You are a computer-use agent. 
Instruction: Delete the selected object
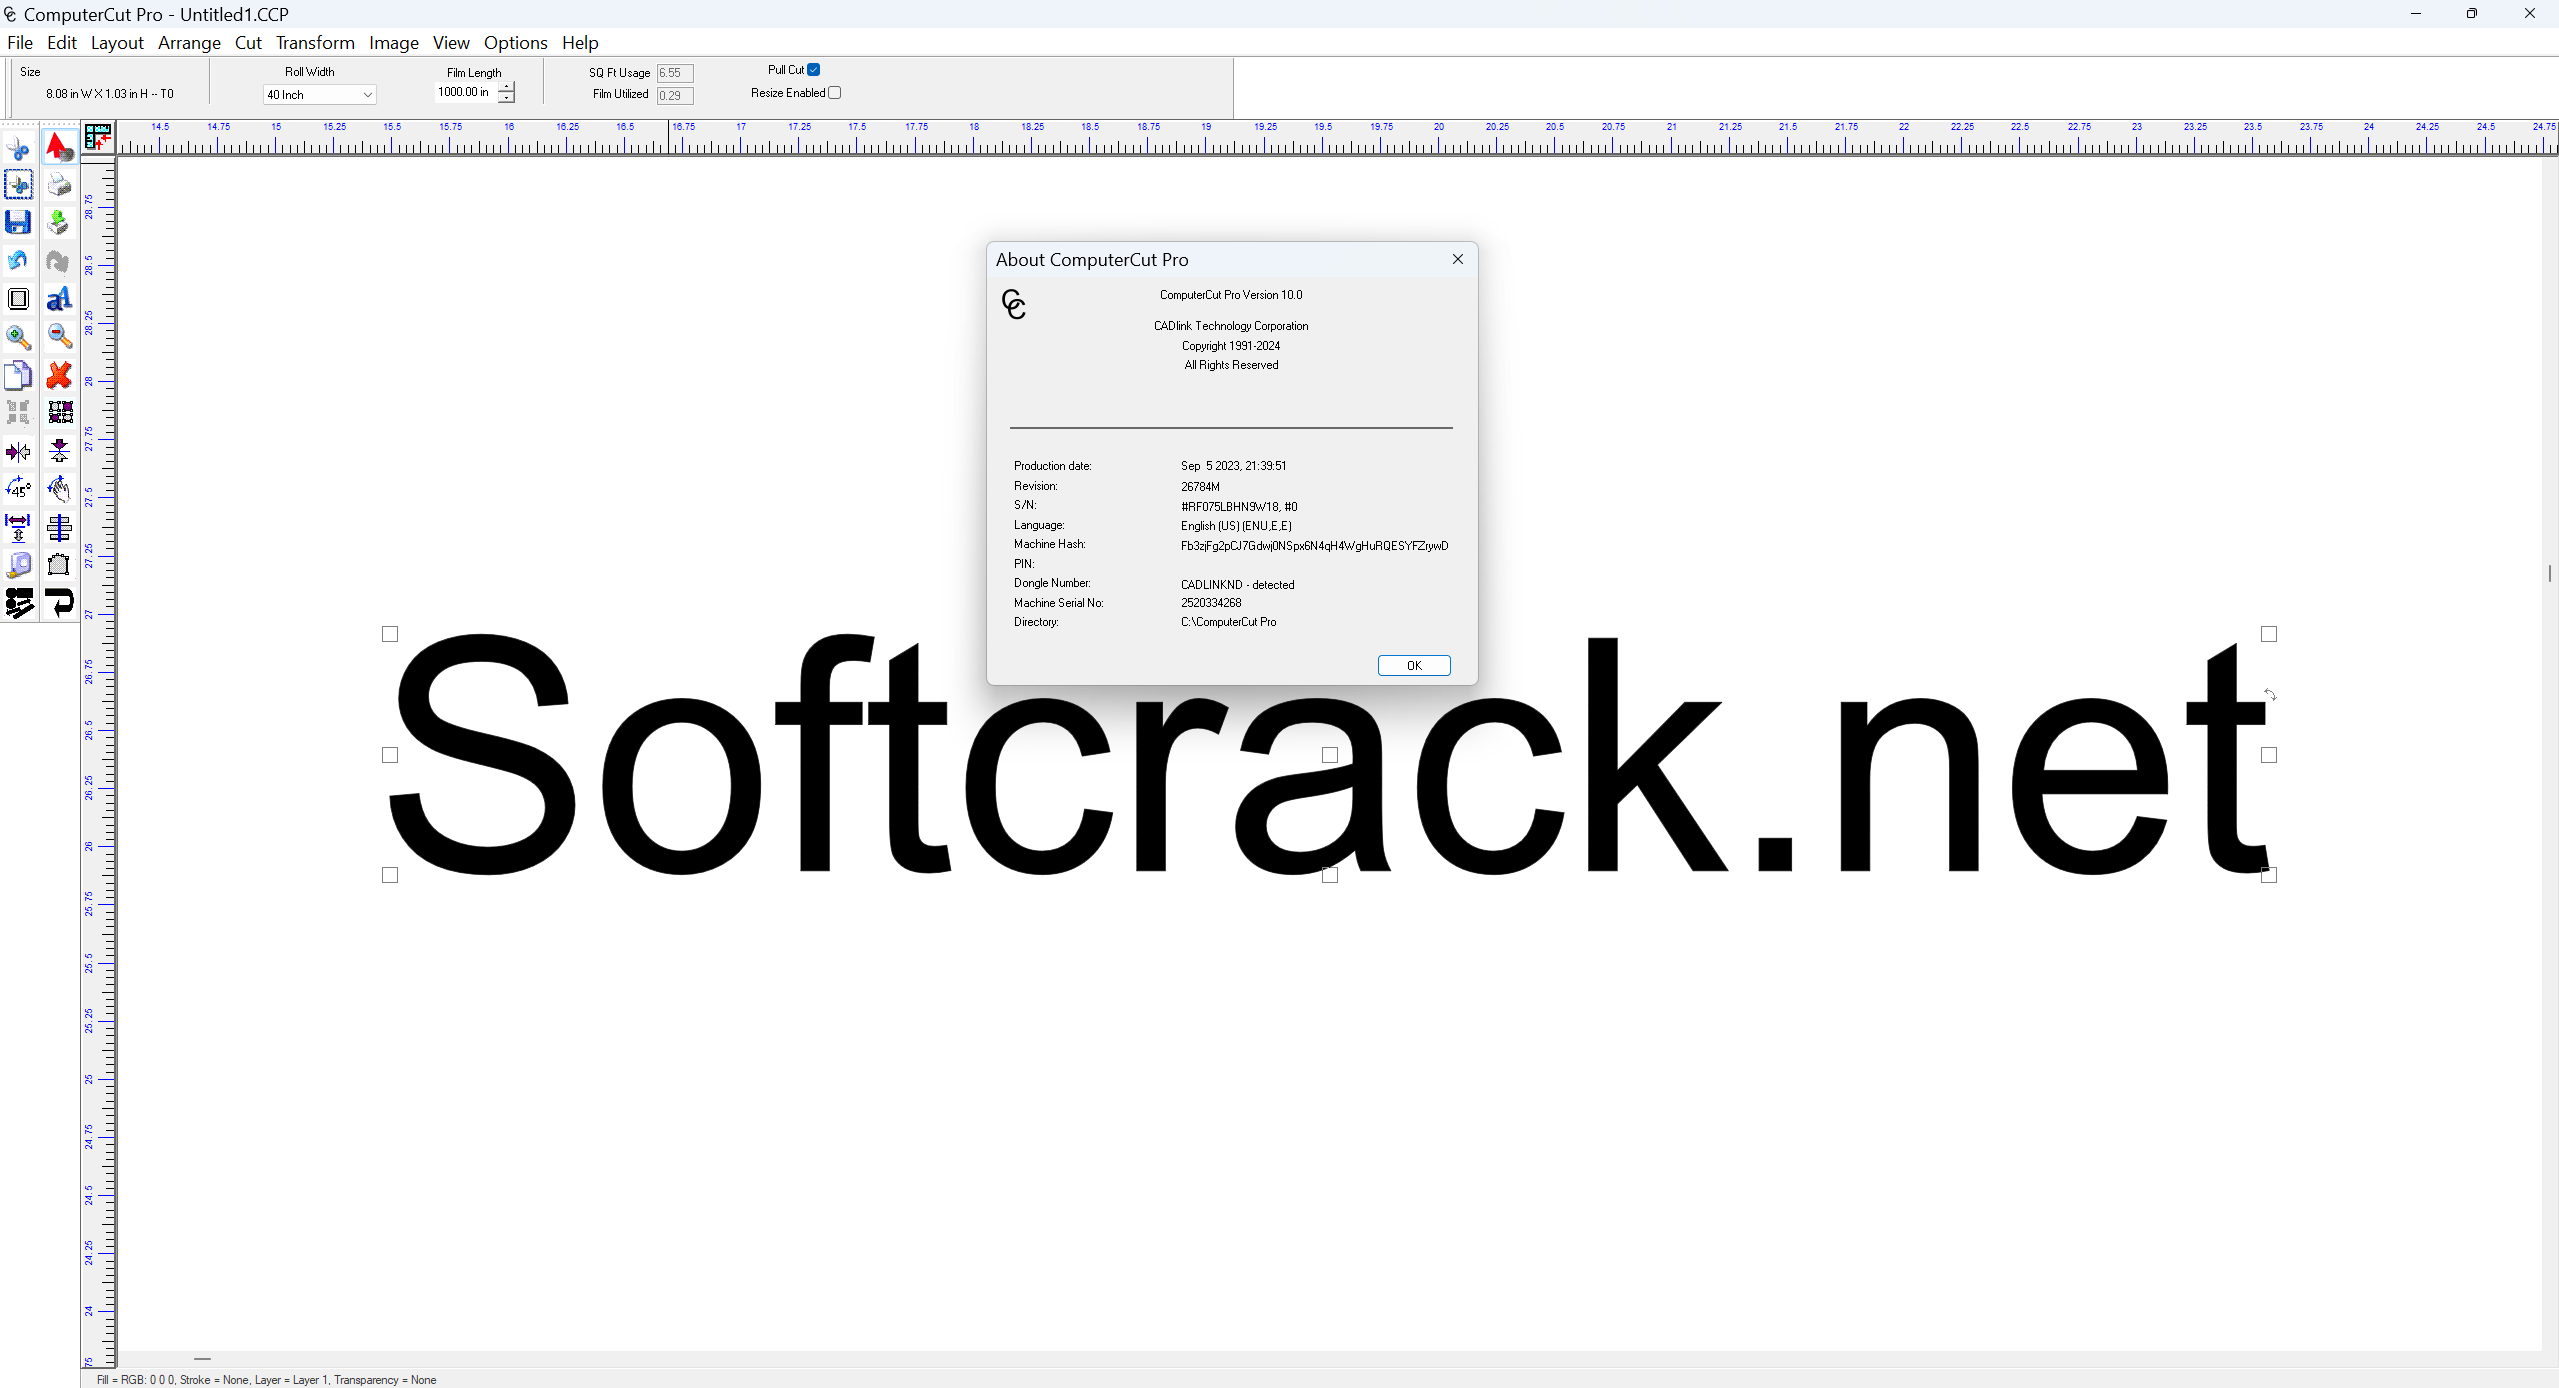coord(59,376)
